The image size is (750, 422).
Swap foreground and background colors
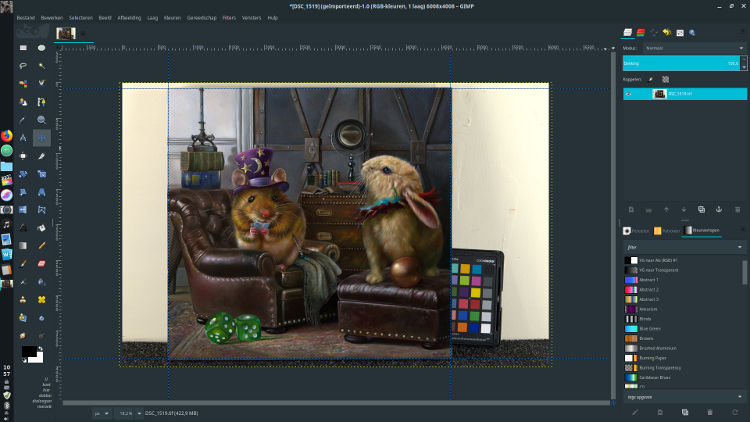pyautogui.click(x=41, y=348)
